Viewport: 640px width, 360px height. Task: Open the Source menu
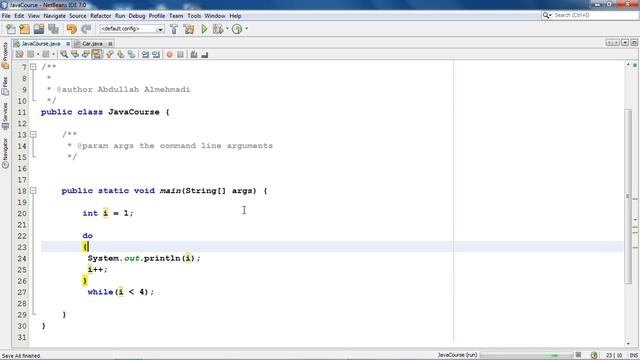pyautogui.click(x=78, y=16)
